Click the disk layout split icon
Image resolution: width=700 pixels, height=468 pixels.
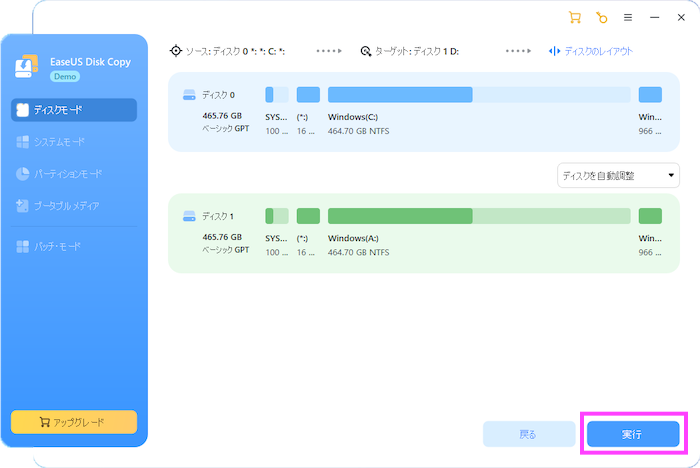554,51
